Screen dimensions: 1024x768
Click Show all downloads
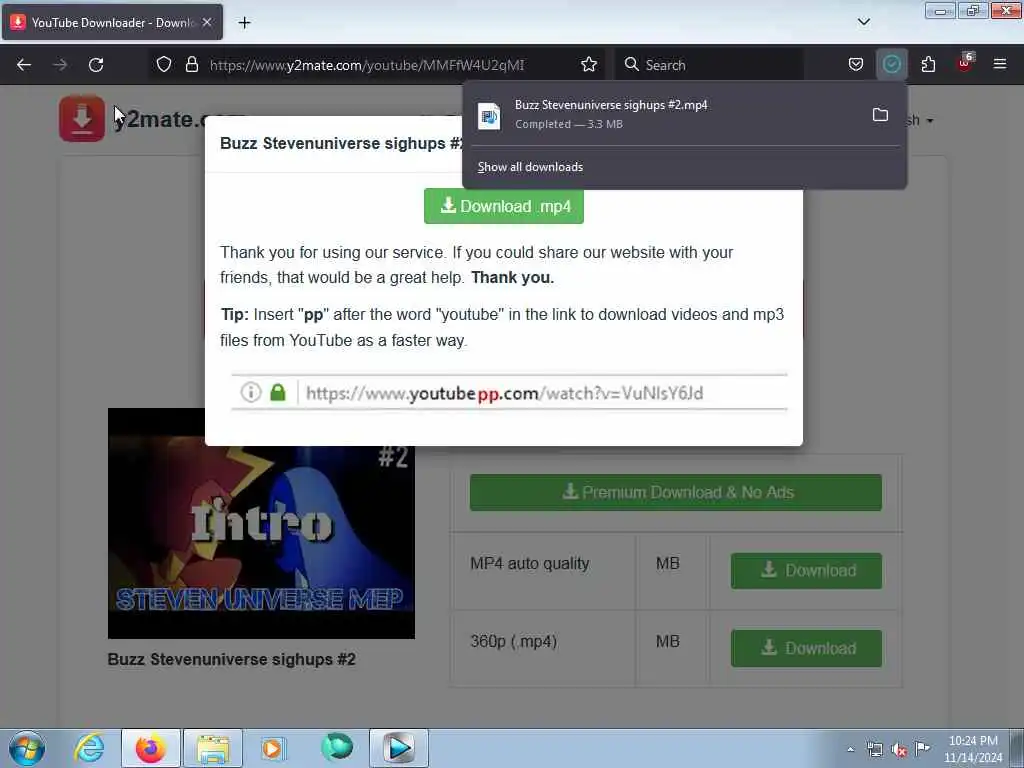(x=530, y=167)
